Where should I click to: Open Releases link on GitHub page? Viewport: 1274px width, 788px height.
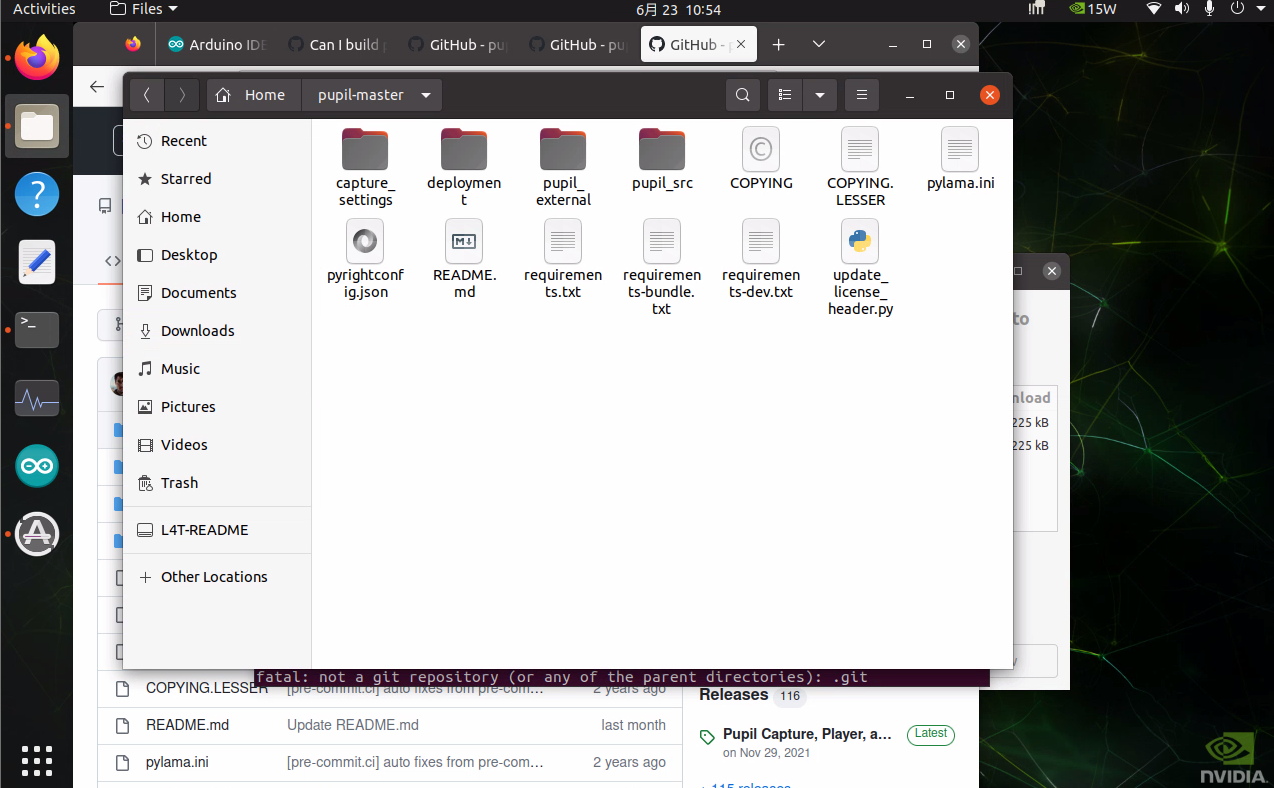pos(733,695)
